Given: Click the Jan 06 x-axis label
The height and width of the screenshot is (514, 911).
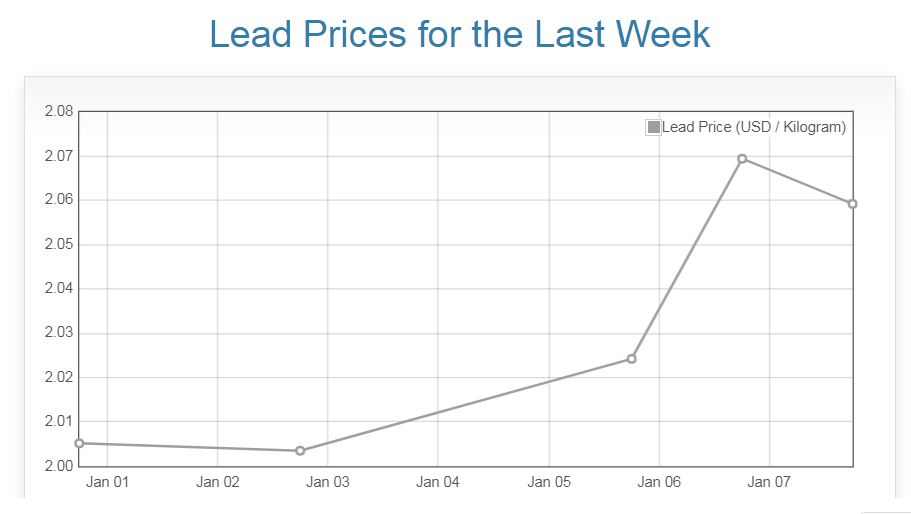Looking at the screenshot, I should click(x=659, y=482).
